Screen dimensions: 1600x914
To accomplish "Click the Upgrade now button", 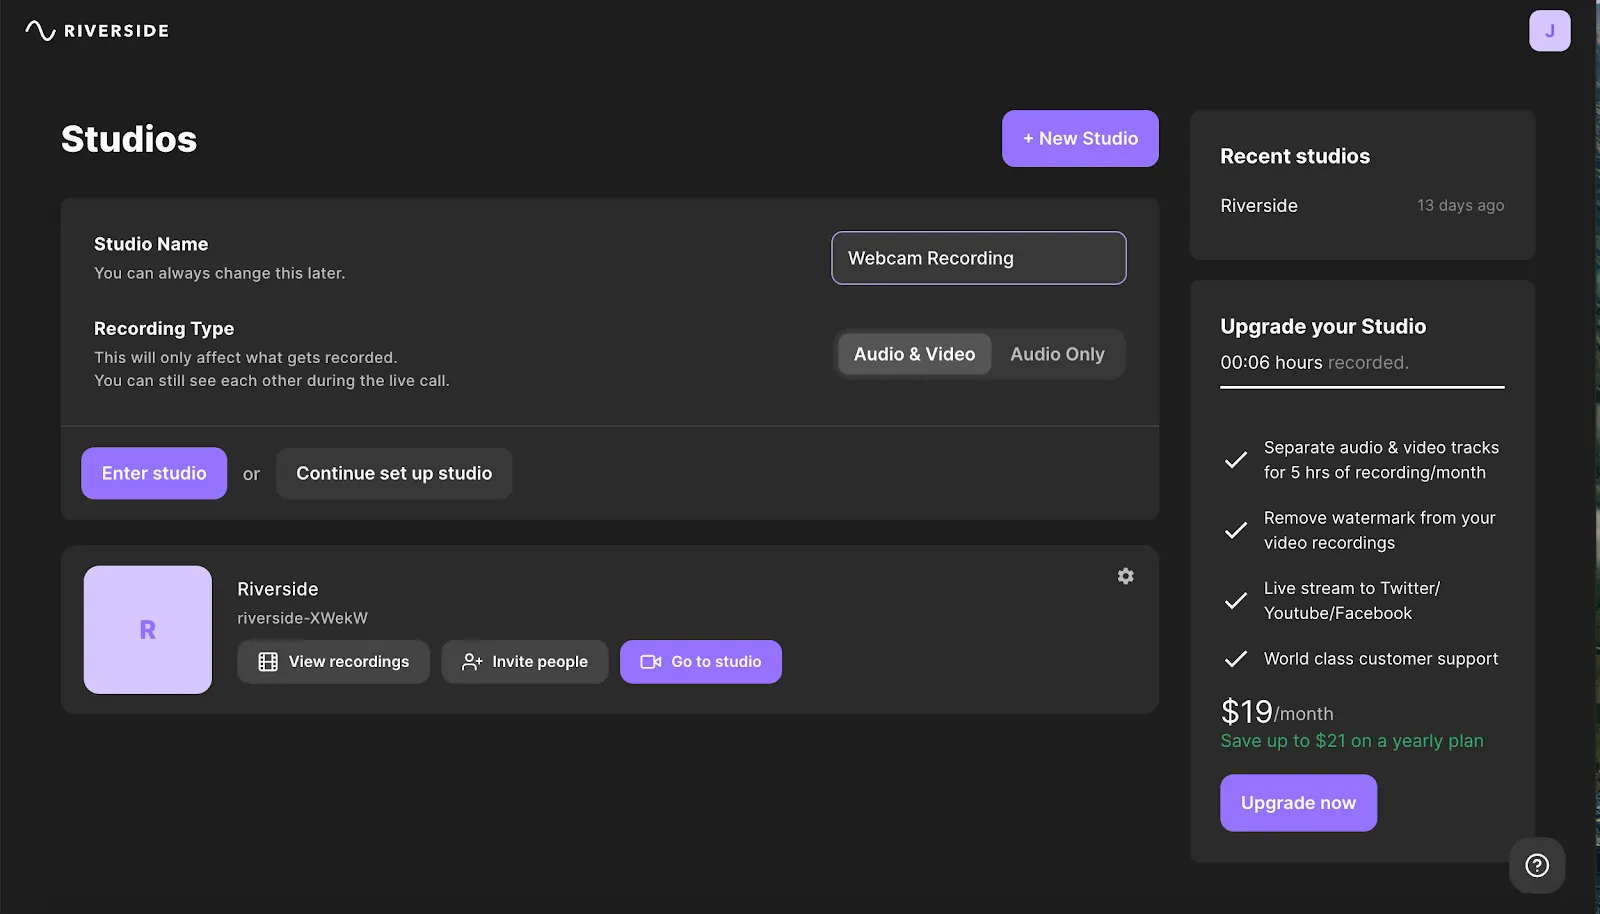I will coord(1298,802).
